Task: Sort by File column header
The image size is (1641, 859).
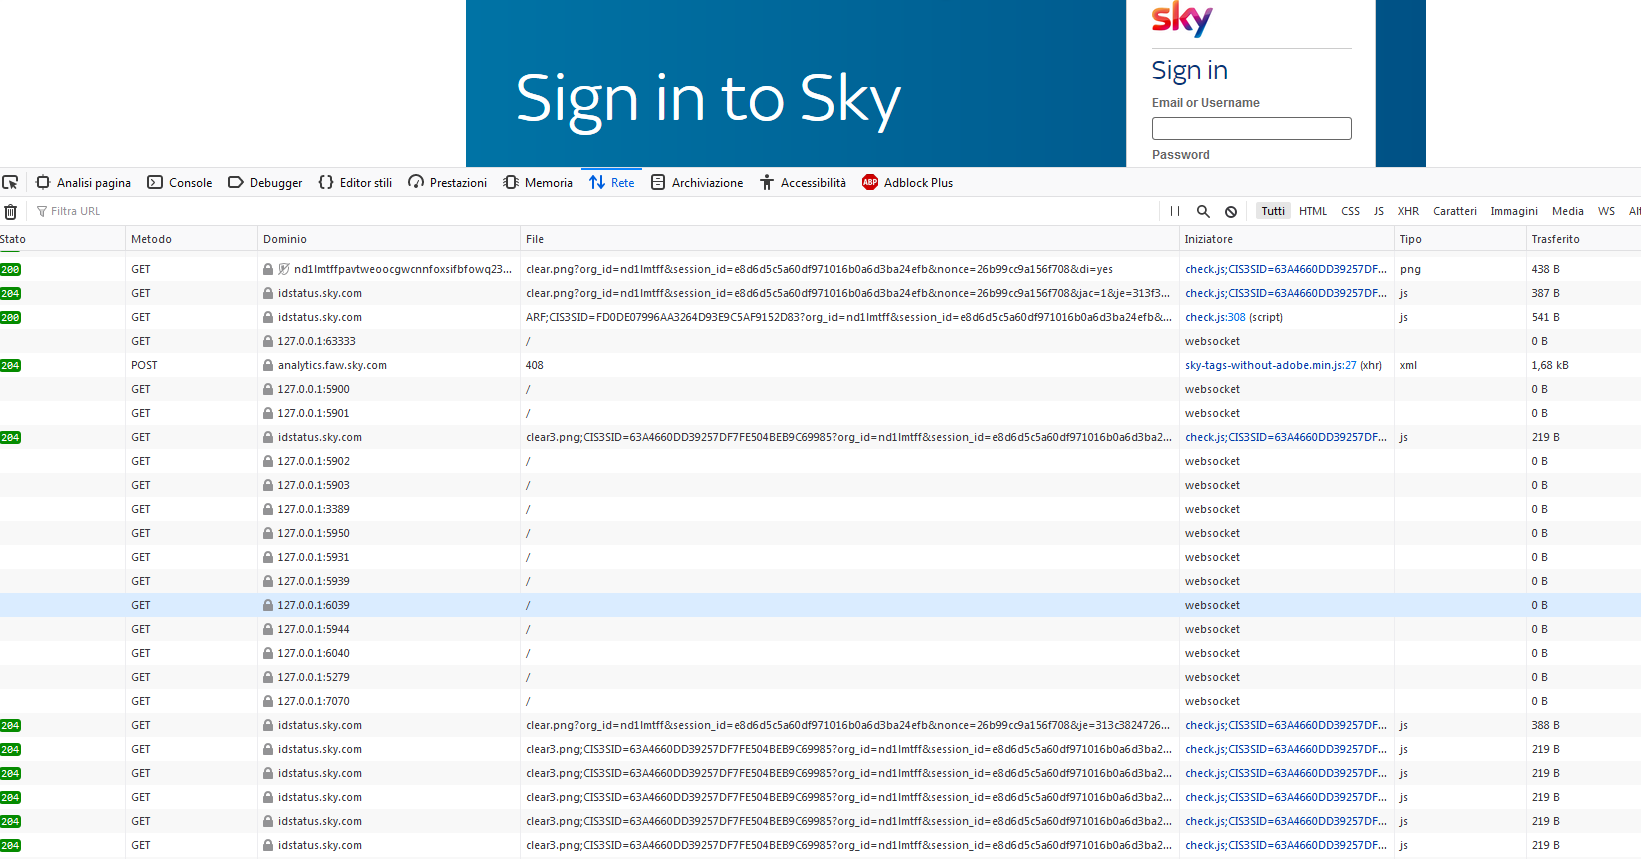Action: (x=850, y=239)
